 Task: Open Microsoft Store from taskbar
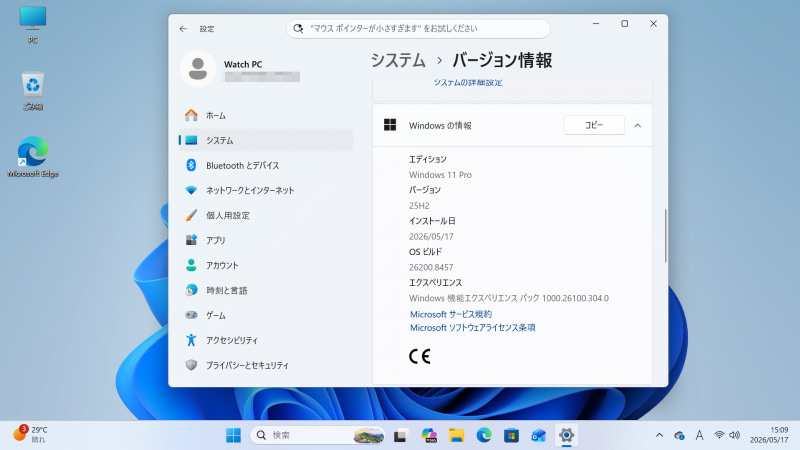coord(511,435)
